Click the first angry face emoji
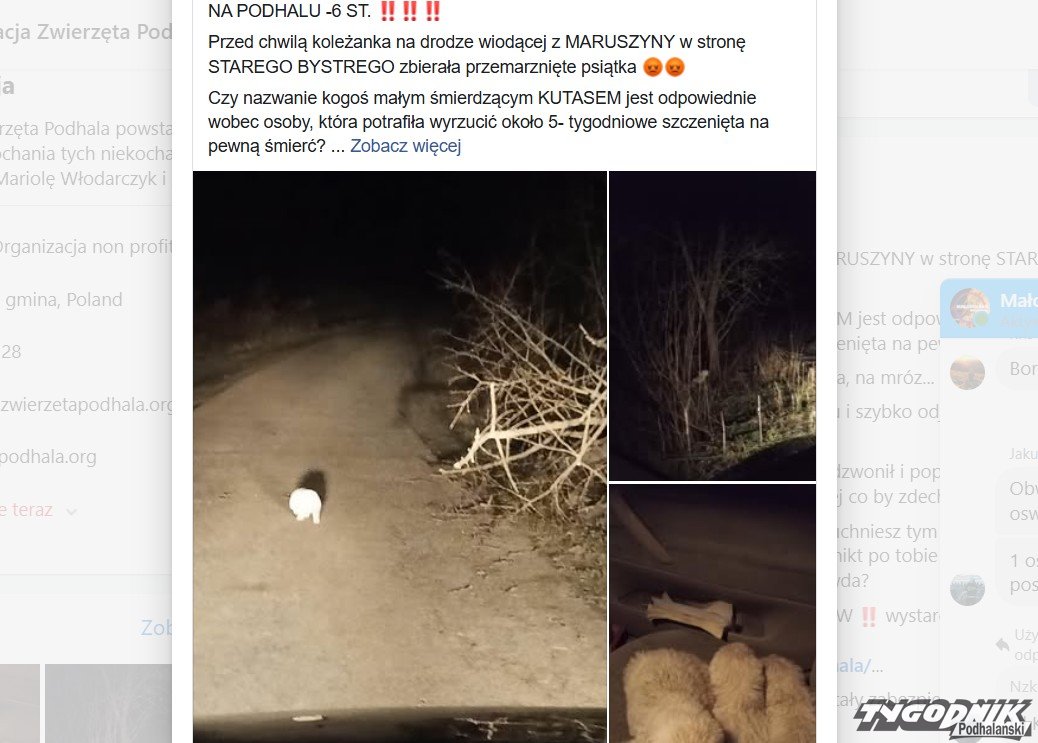Screen dimensions: 1038x743 pos(653,67)
